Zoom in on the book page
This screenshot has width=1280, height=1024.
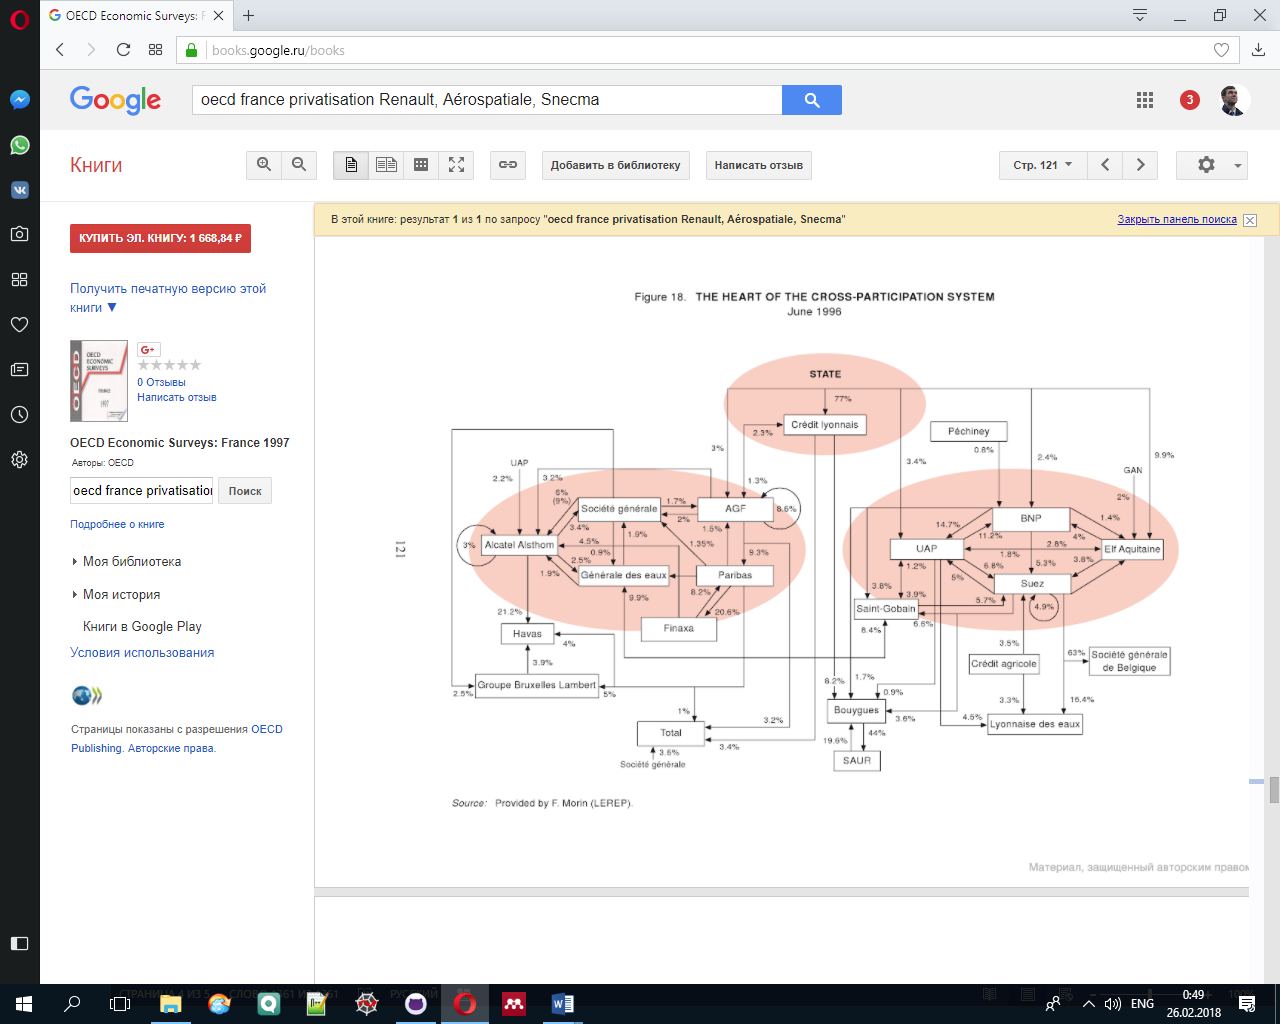click(x=264, y=165)
